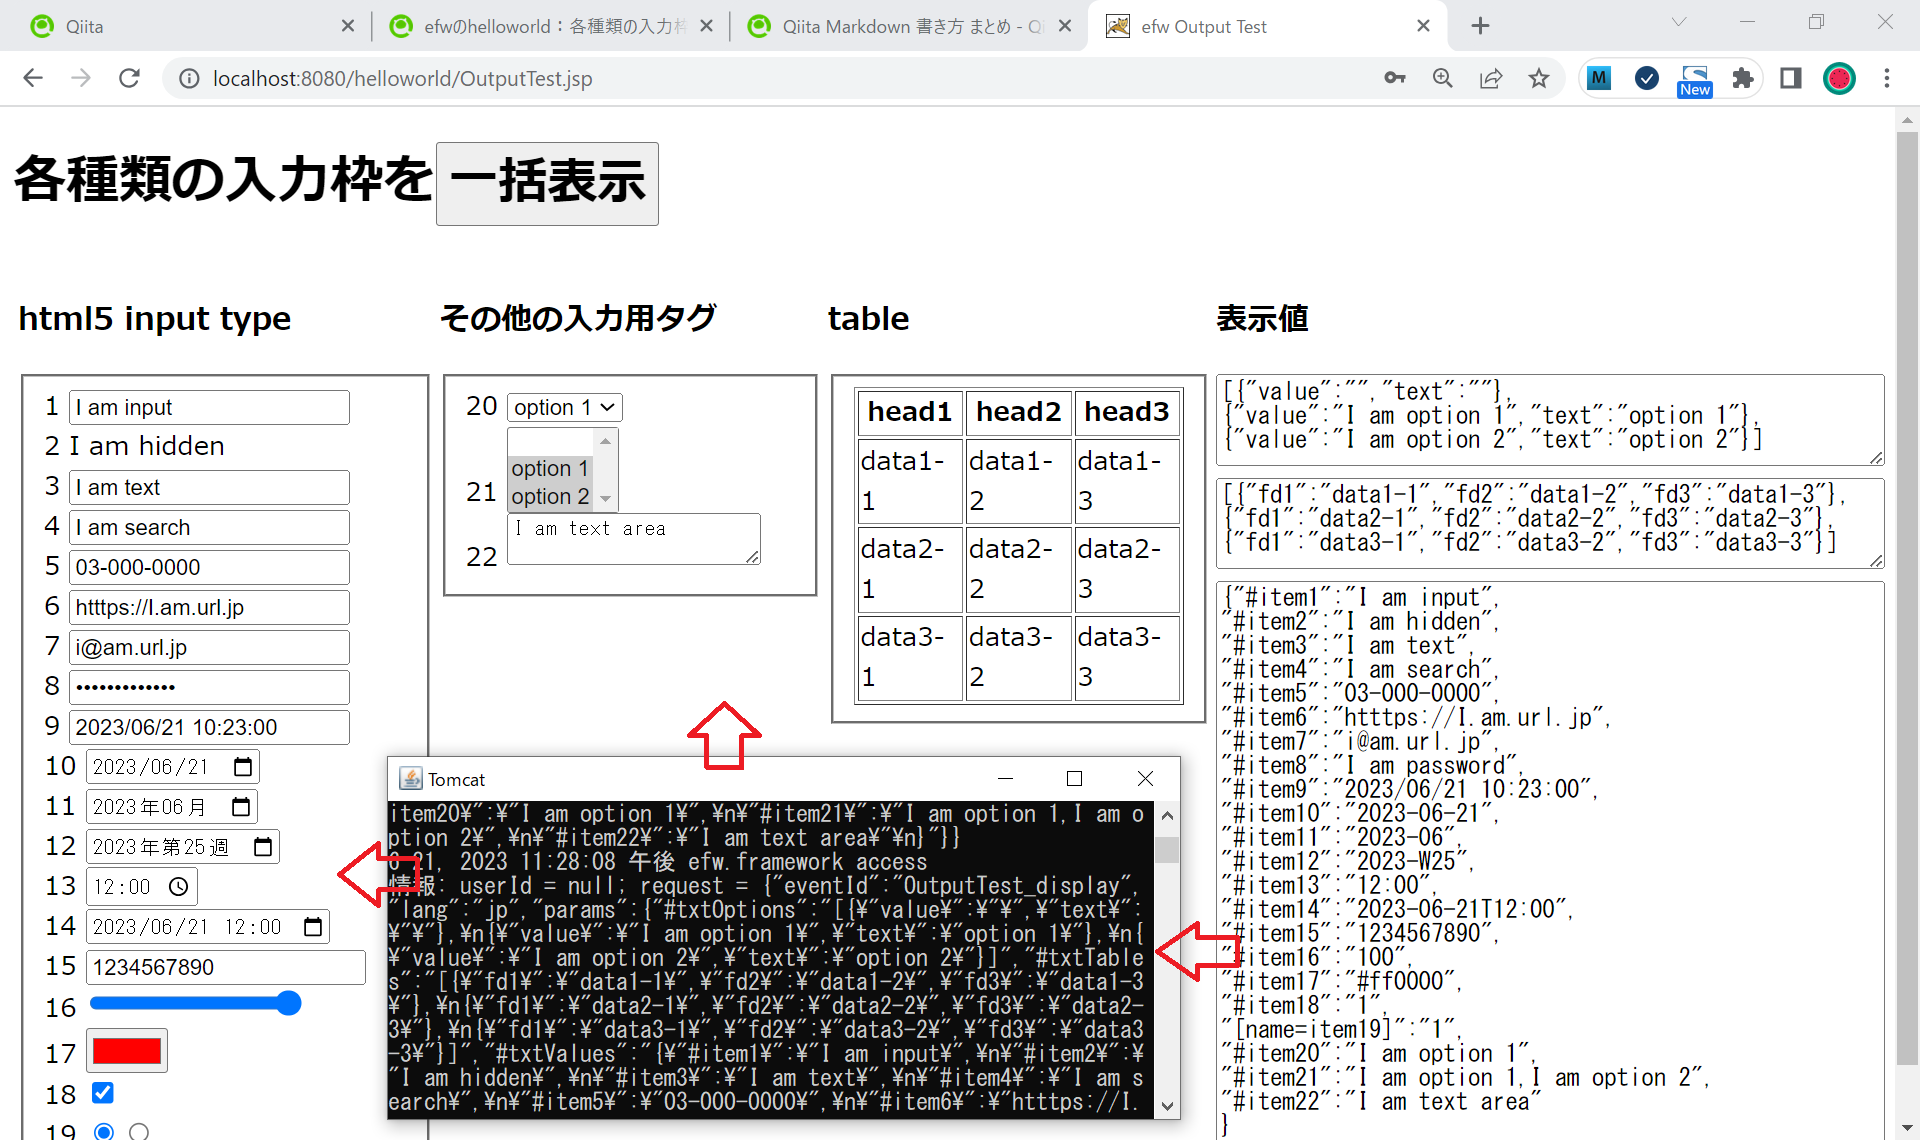Click the browser reload page icon
Screen dimensions: 1920x1140
coord(129,78)
